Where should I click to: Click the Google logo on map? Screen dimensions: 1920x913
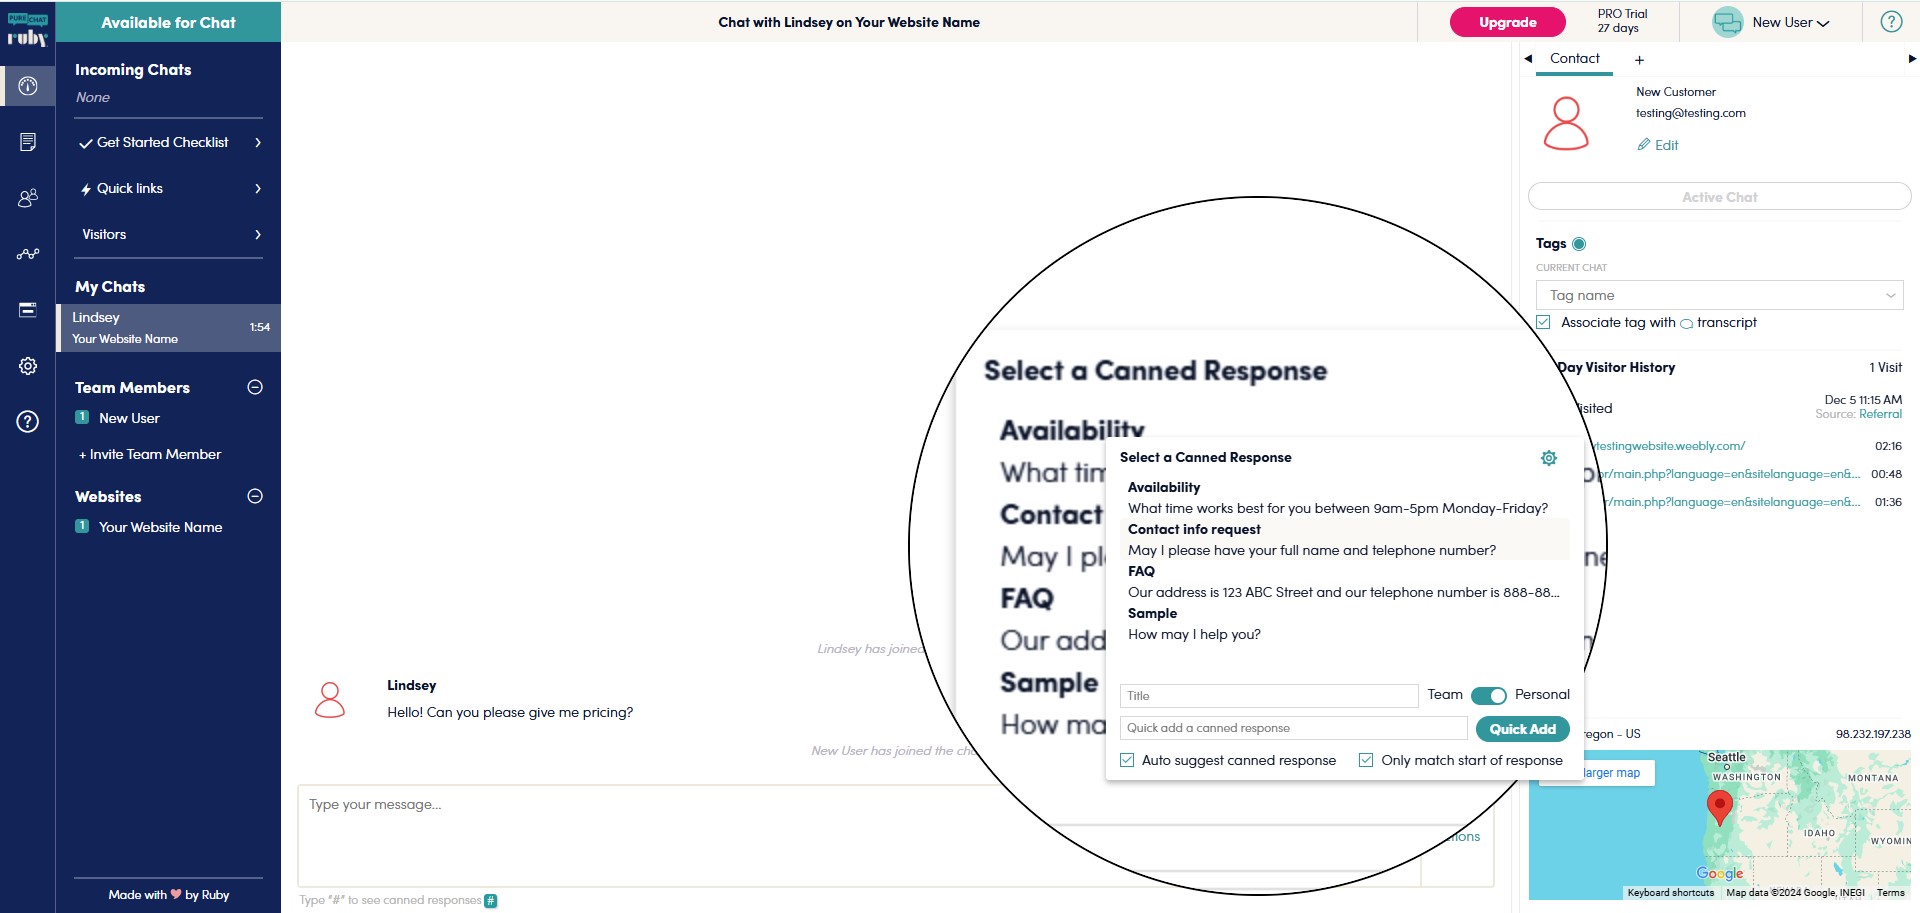[1719, 873]
